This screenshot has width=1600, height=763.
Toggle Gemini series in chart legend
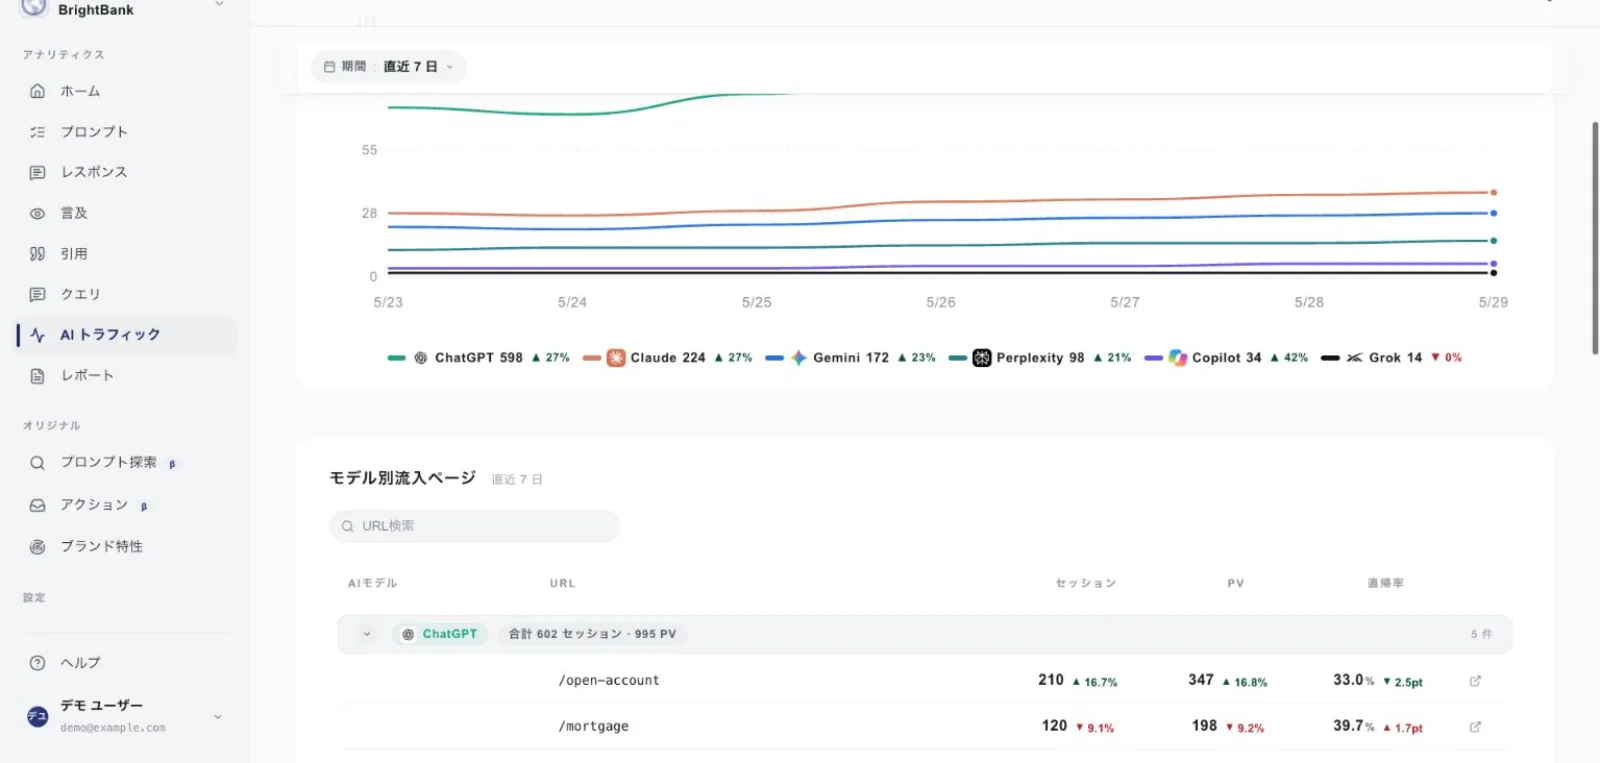850,358
